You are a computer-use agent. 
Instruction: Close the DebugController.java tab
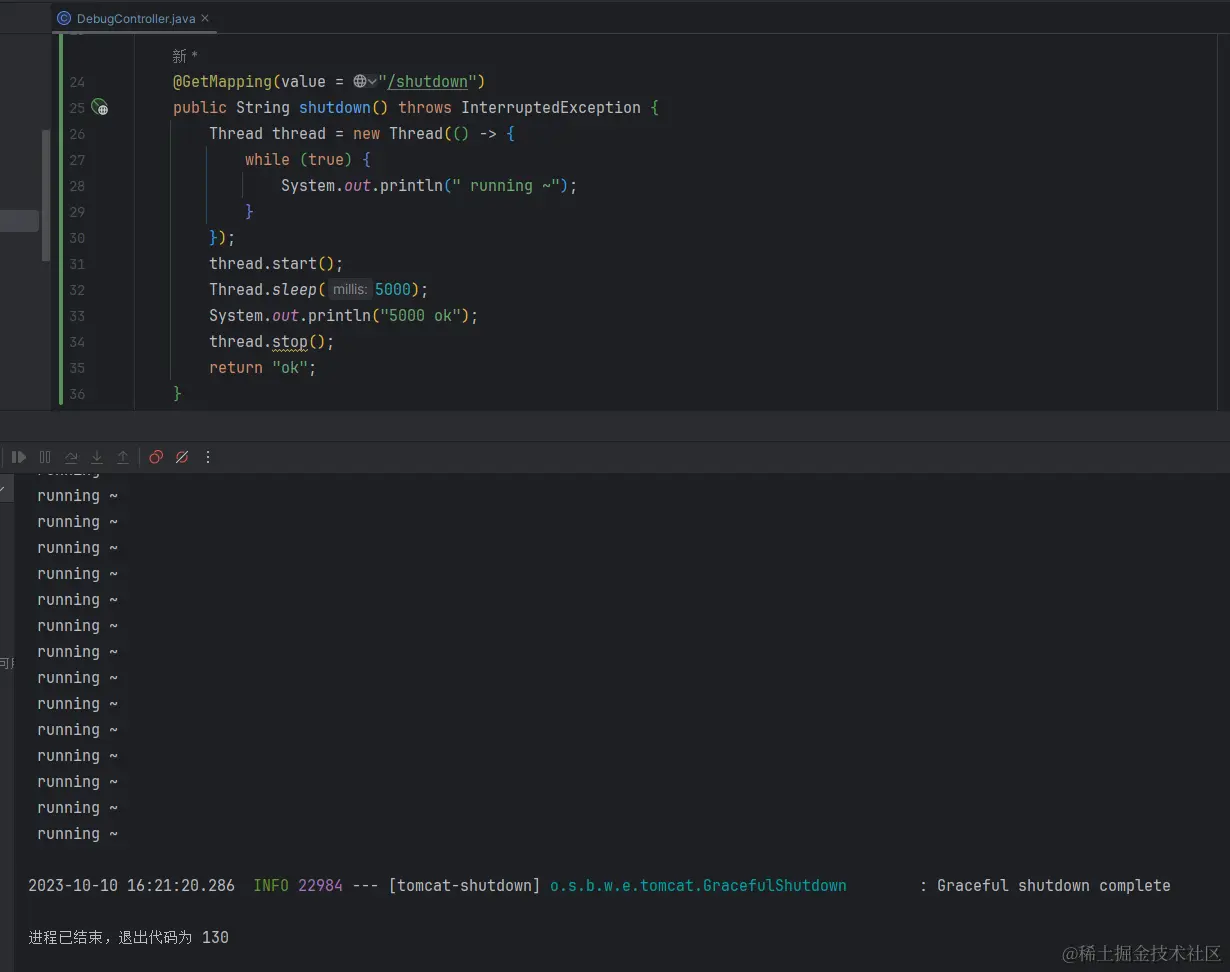pos(205,18)
